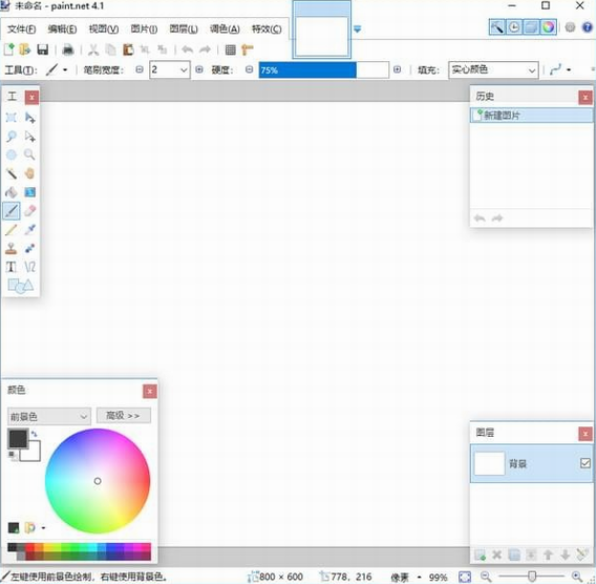Select the Eraser tool
This screenshot has width=596, height=584.
pos(30,211)
